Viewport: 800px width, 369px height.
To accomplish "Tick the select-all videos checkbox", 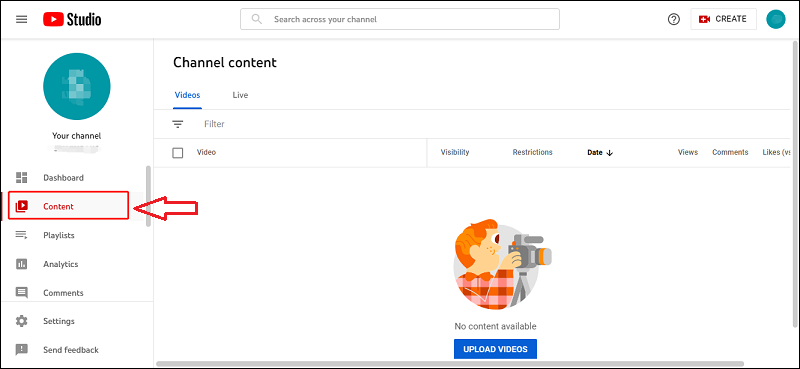I will [x=178, y=153].
